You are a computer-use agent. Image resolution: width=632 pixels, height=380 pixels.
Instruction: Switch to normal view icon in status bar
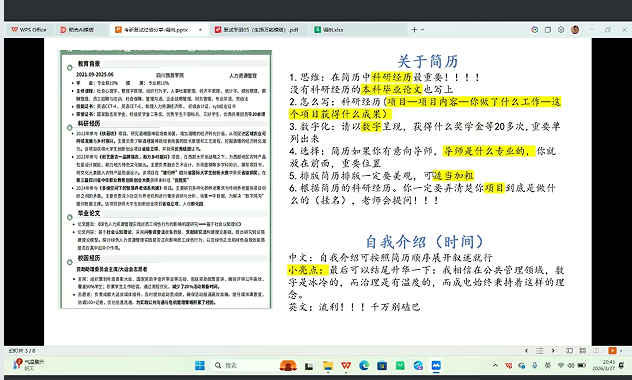pos(569,351)
